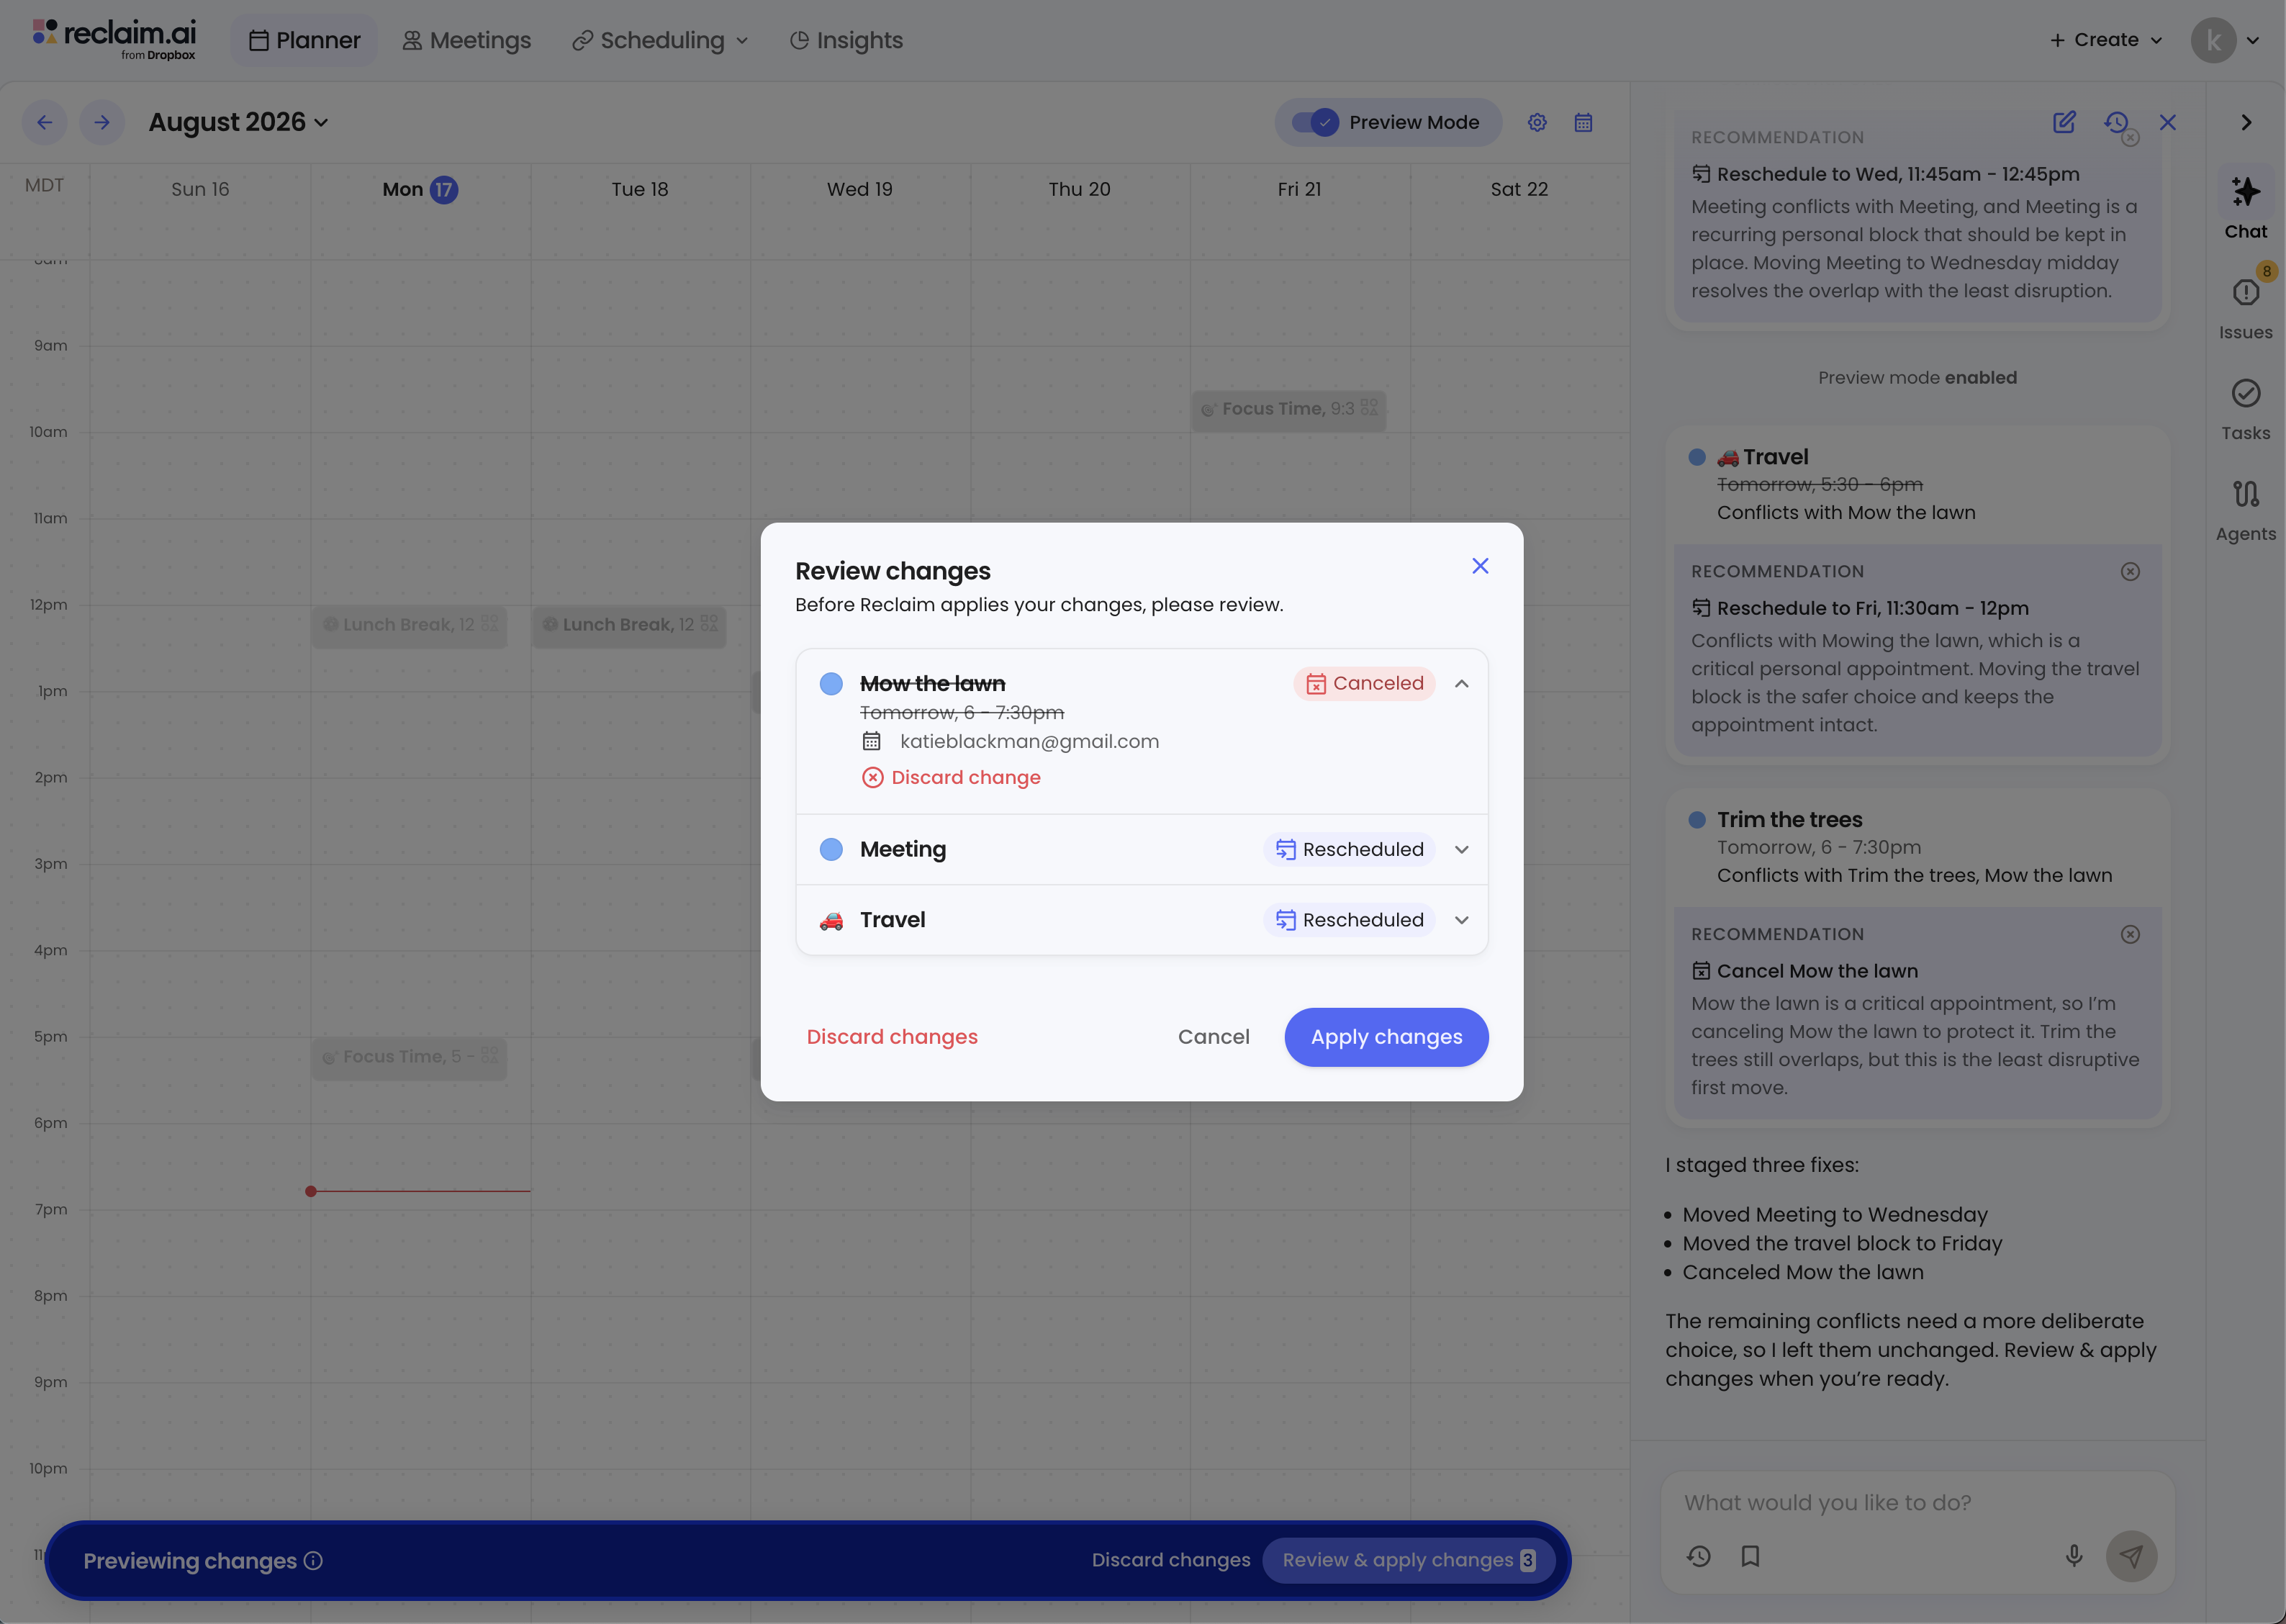
Task: Click Discard changes in the dialog
Action: [892, 1037]
